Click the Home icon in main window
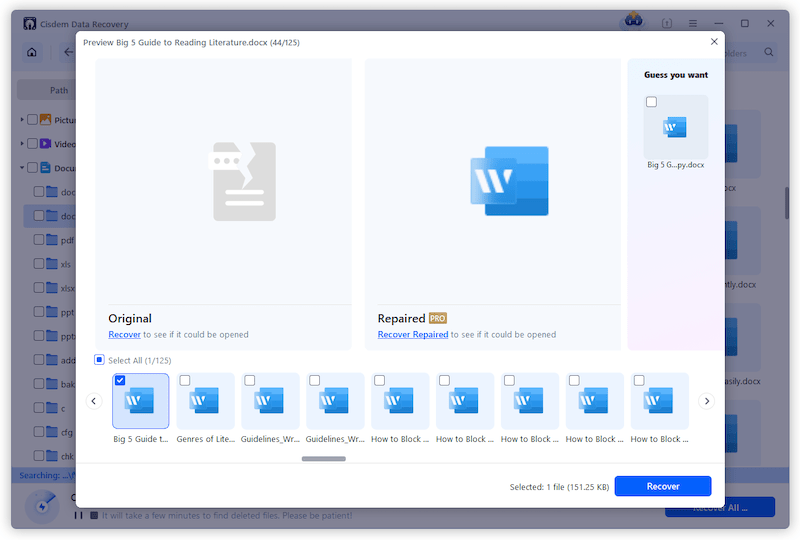 [x=32, y=52]
